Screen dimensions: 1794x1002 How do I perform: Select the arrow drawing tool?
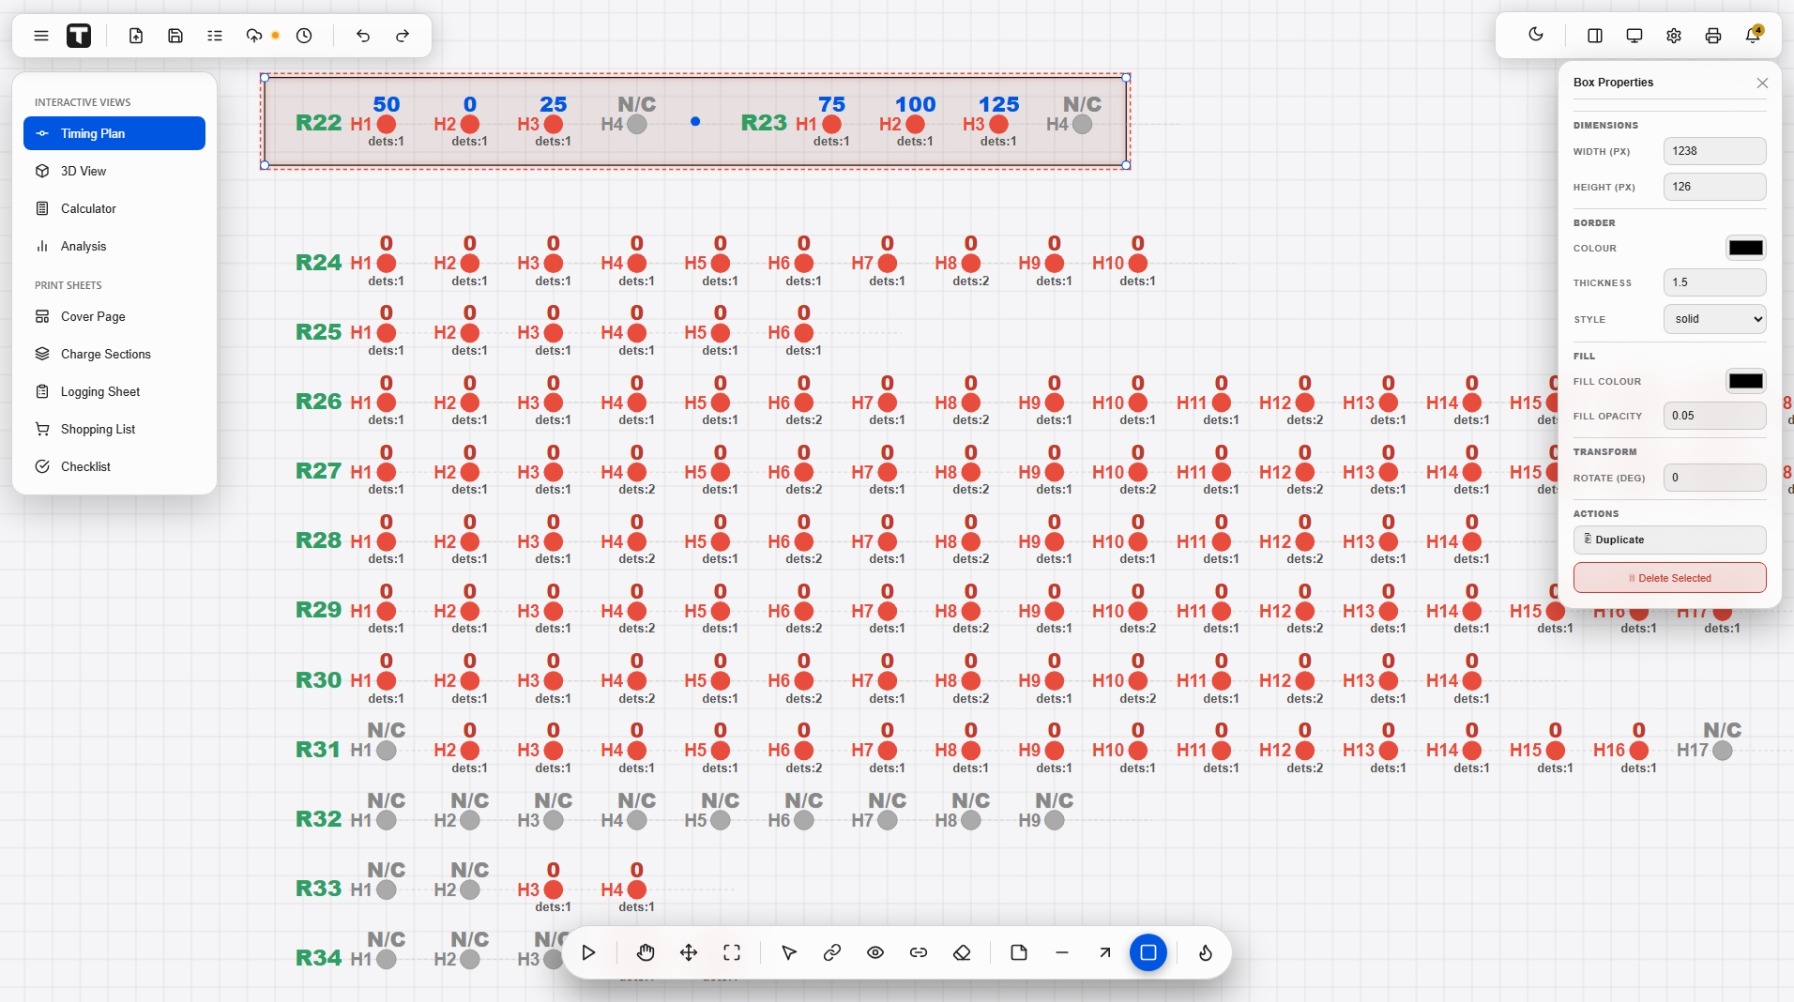click(1105, 953)
